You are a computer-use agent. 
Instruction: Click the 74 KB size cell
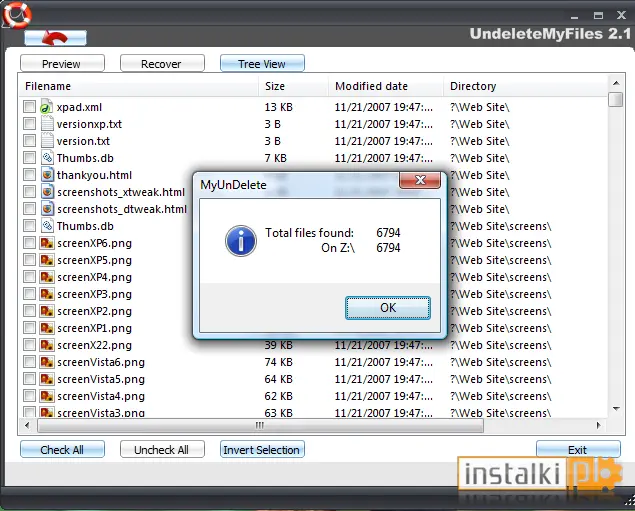(x=279, y=362)
